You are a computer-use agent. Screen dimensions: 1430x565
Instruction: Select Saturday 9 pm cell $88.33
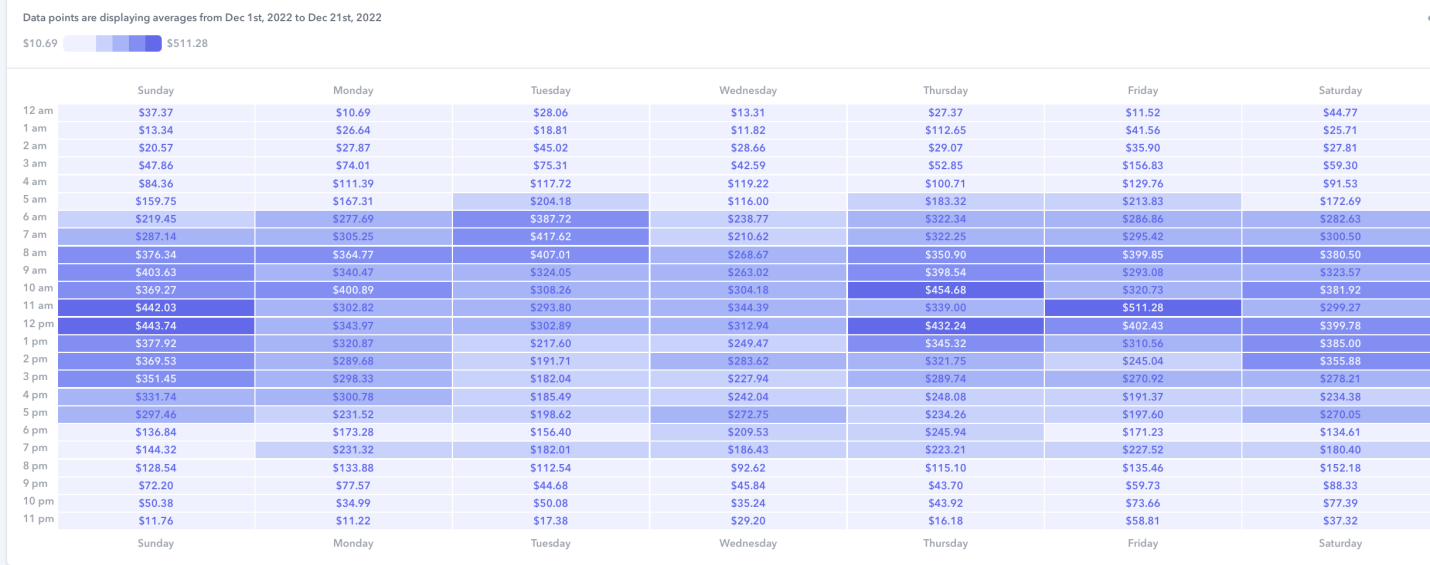1336,485
